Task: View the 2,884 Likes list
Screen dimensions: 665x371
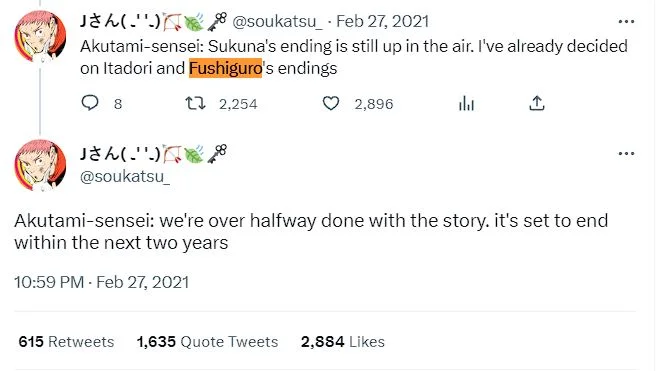Action: [x=343, y=342]
